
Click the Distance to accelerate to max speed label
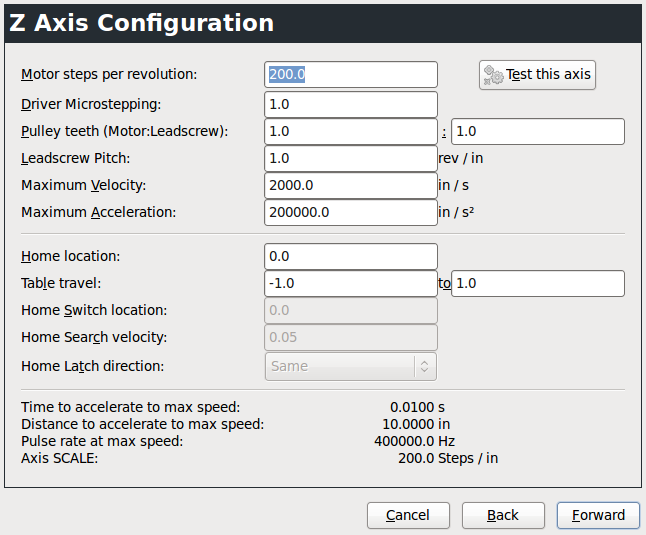[143, 424]
